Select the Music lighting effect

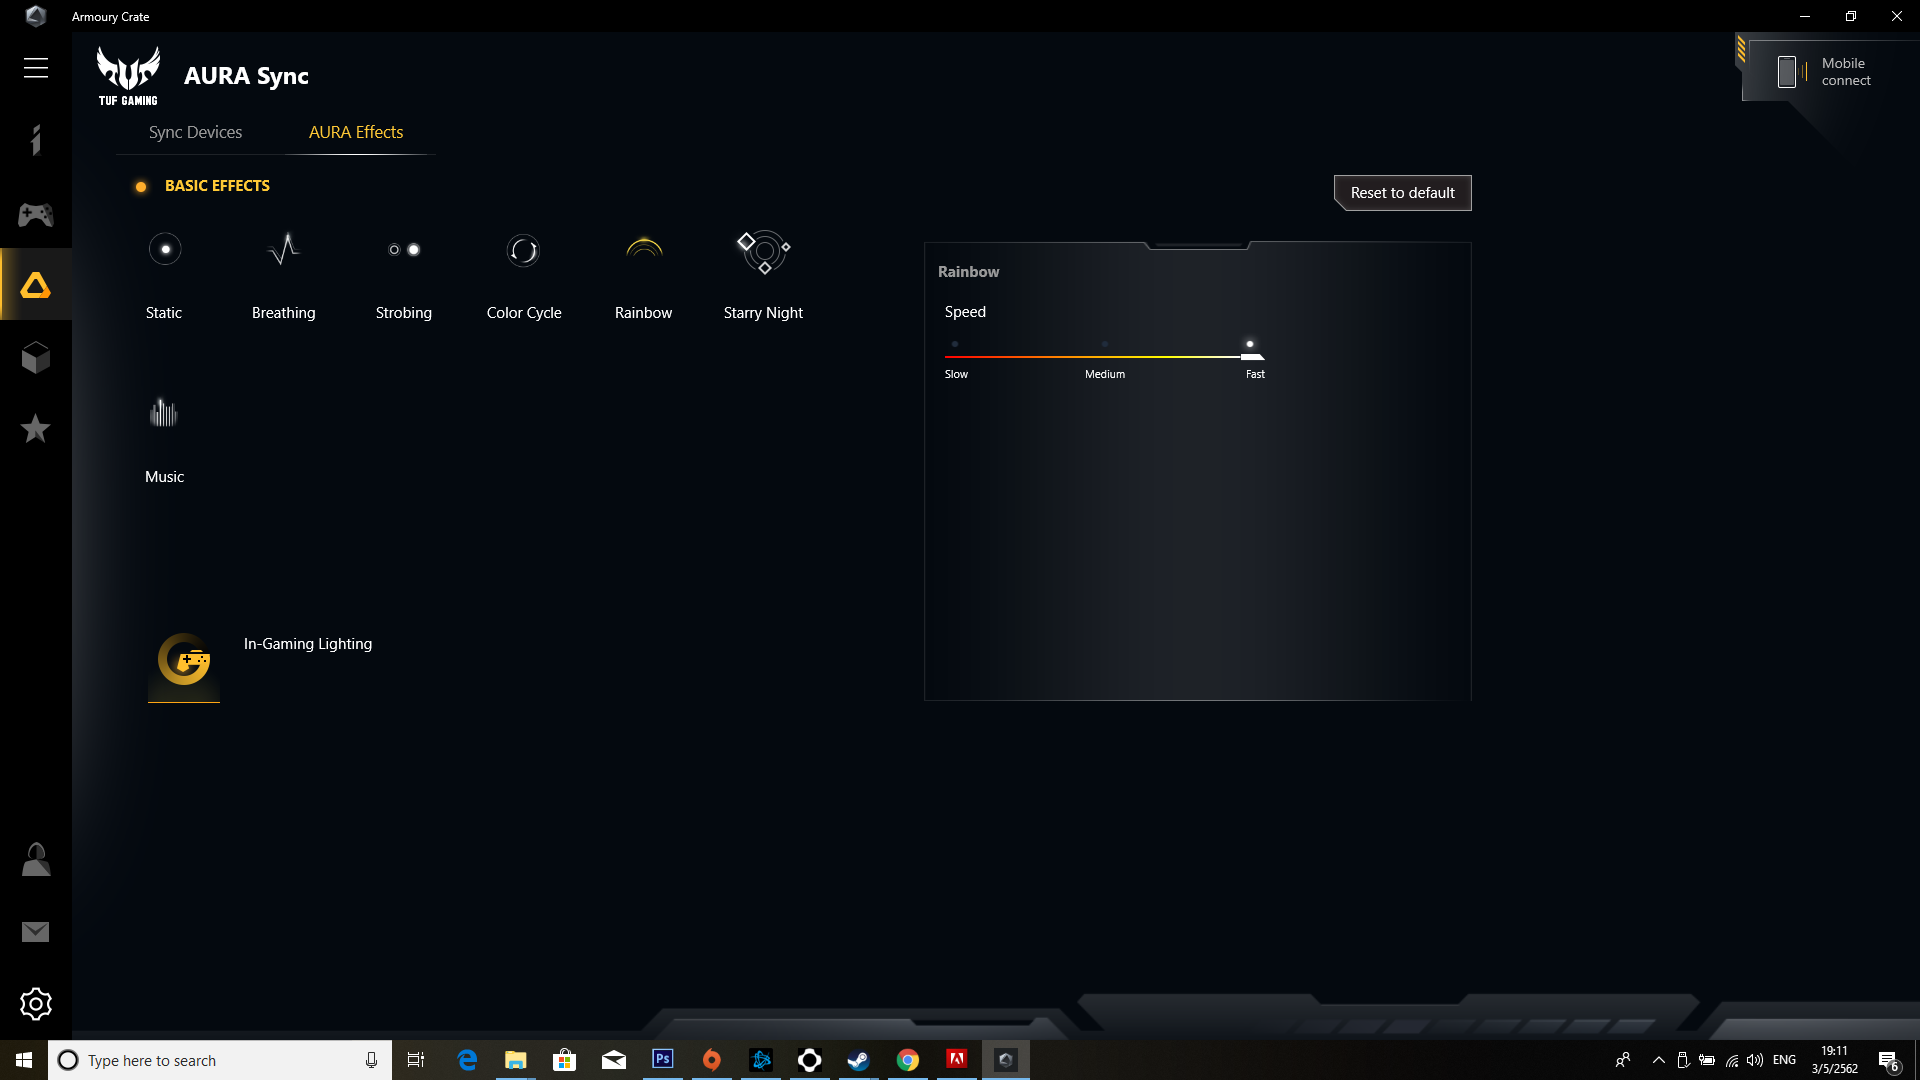(x=164, y=412)
